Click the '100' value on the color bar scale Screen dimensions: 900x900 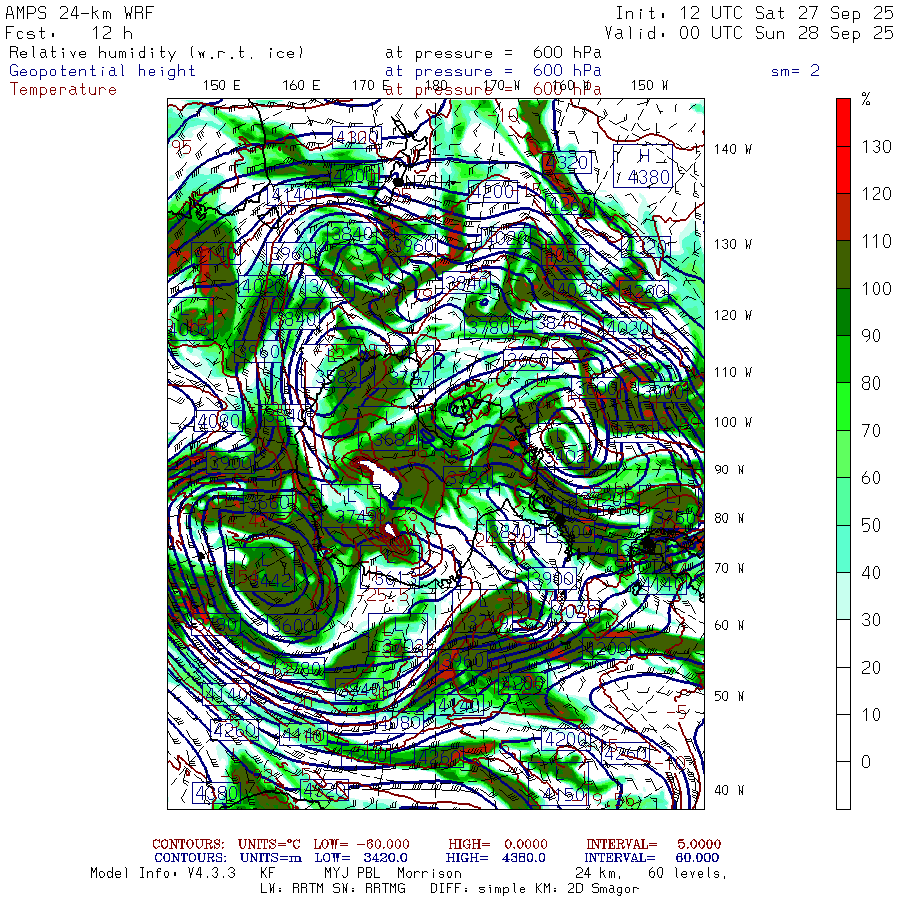876,288
